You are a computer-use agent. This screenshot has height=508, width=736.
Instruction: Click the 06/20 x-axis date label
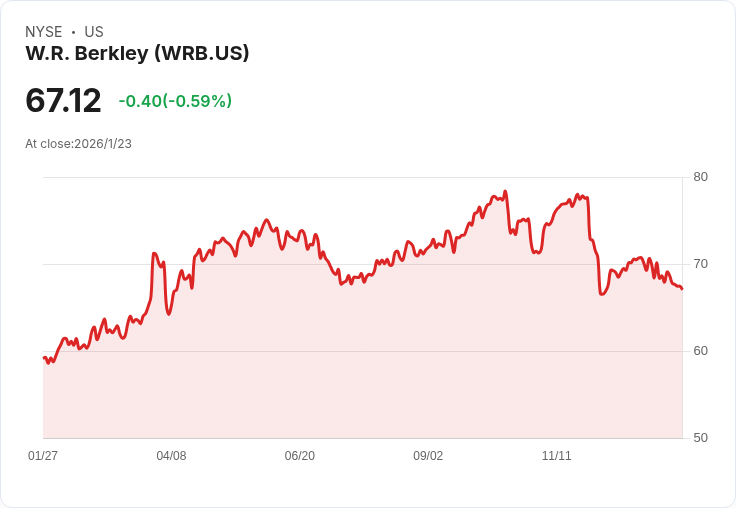(299, 455)
